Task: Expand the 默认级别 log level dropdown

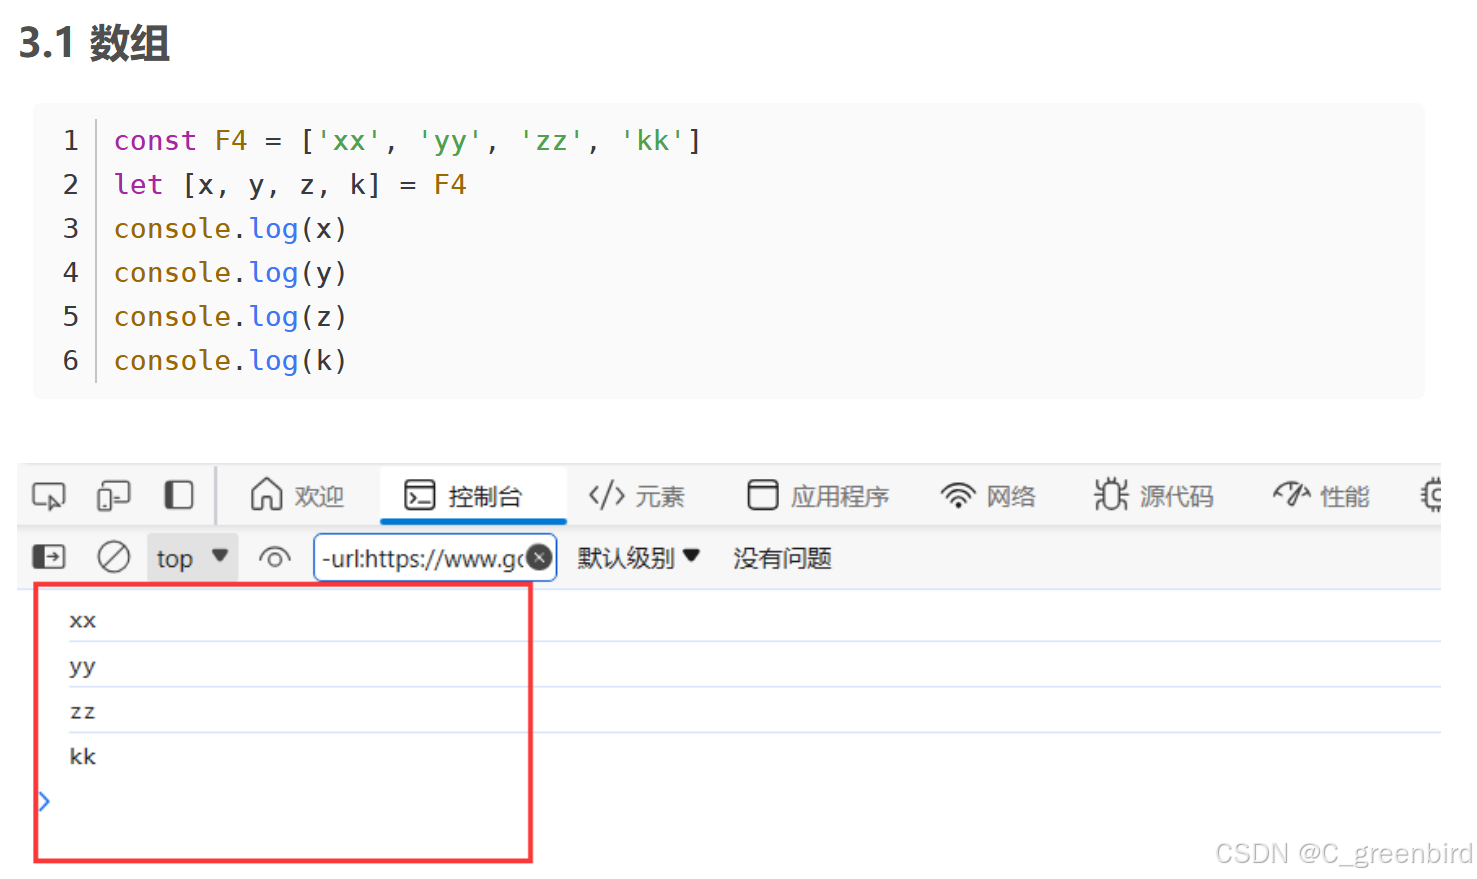Action: click(x=638, y=558)
